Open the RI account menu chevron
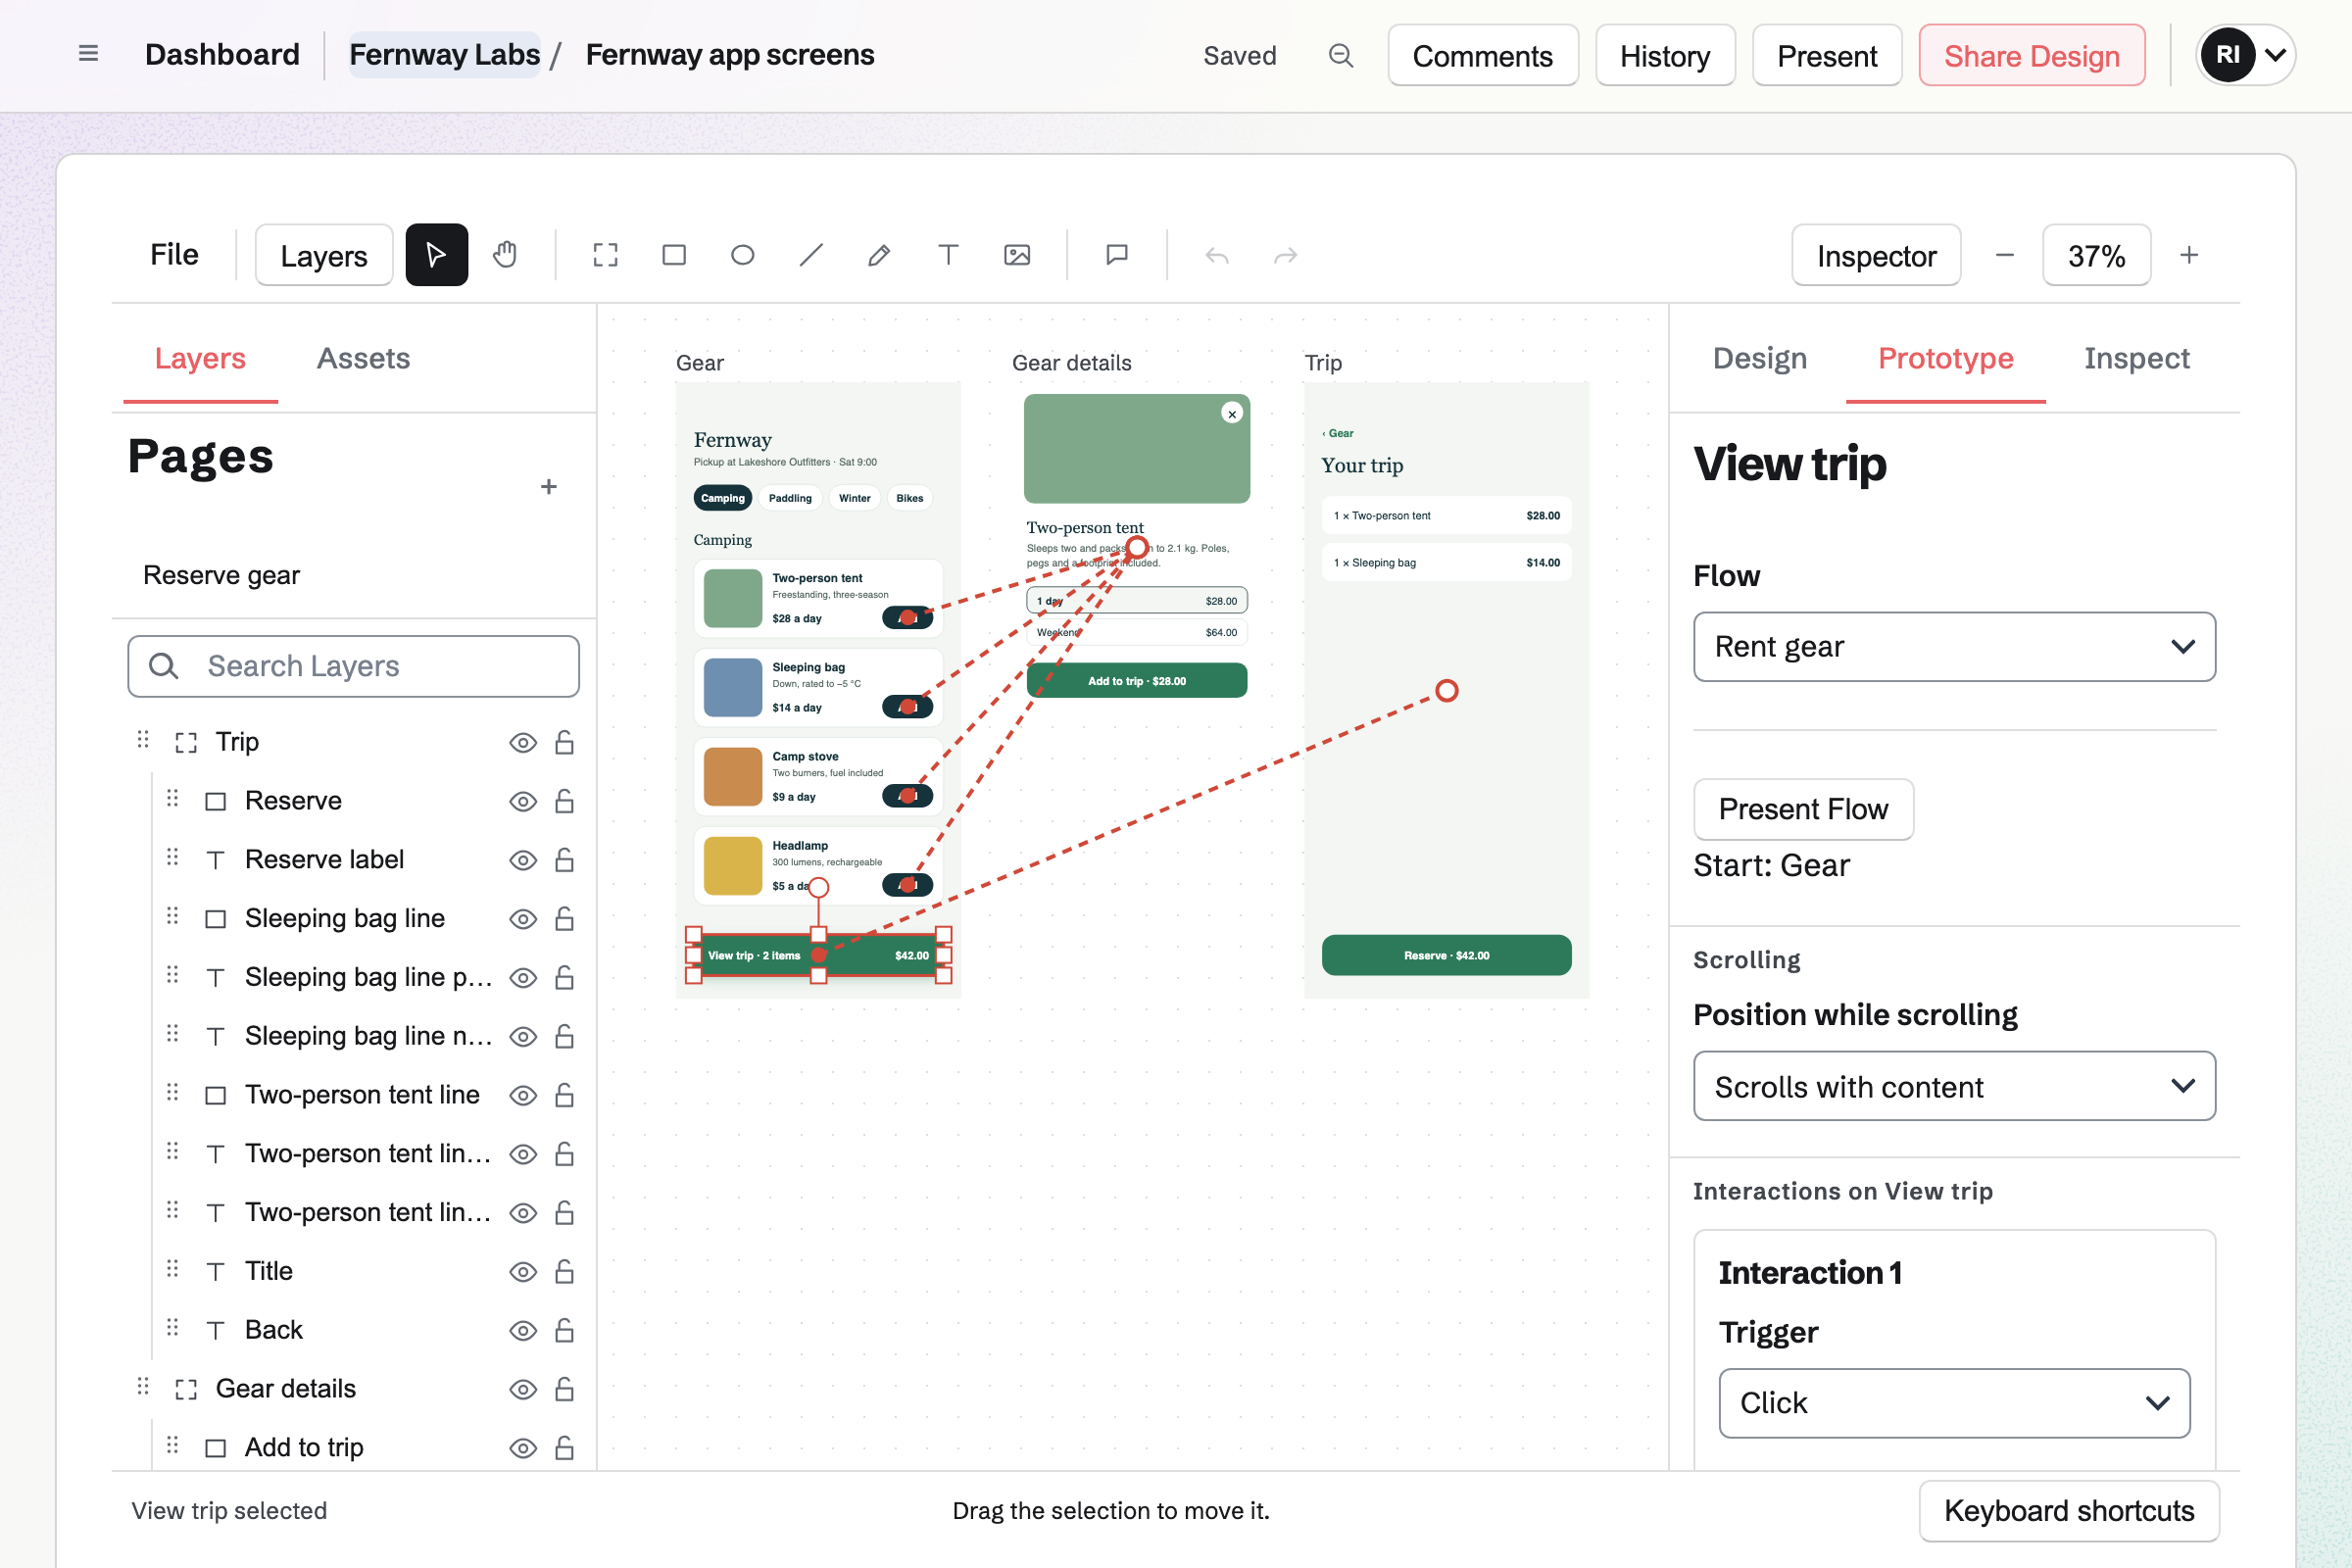The image size is (2352, 1568). coord(2275,55)
